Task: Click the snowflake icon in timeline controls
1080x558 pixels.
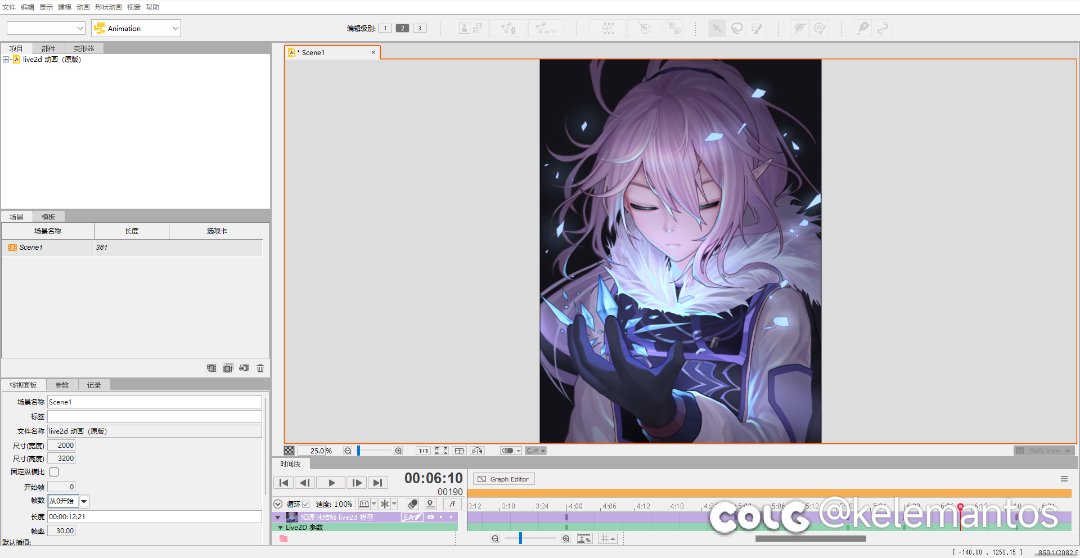Action: click(385, 504)
